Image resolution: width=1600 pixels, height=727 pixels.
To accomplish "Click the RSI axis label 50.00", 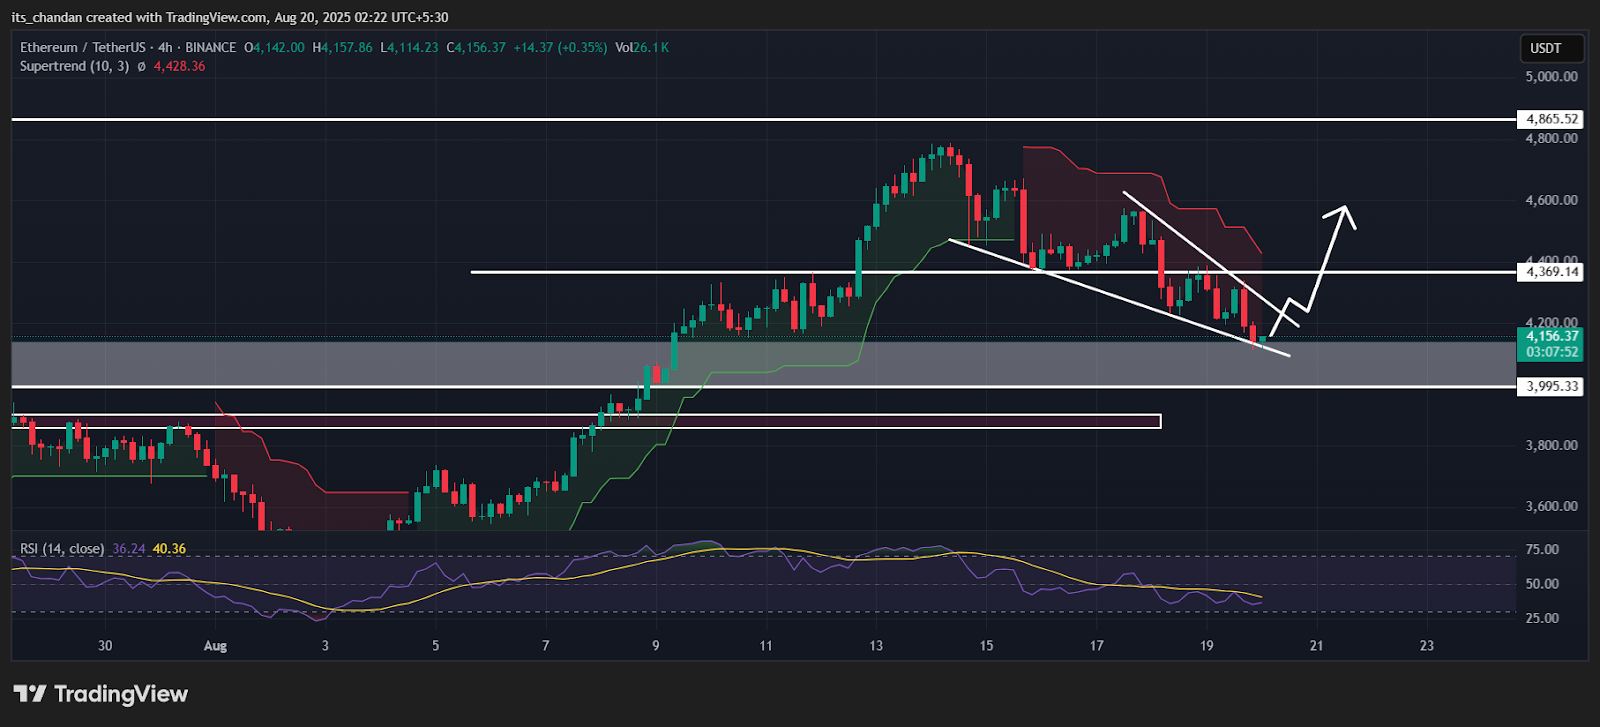I will [x=1542, y=584].
